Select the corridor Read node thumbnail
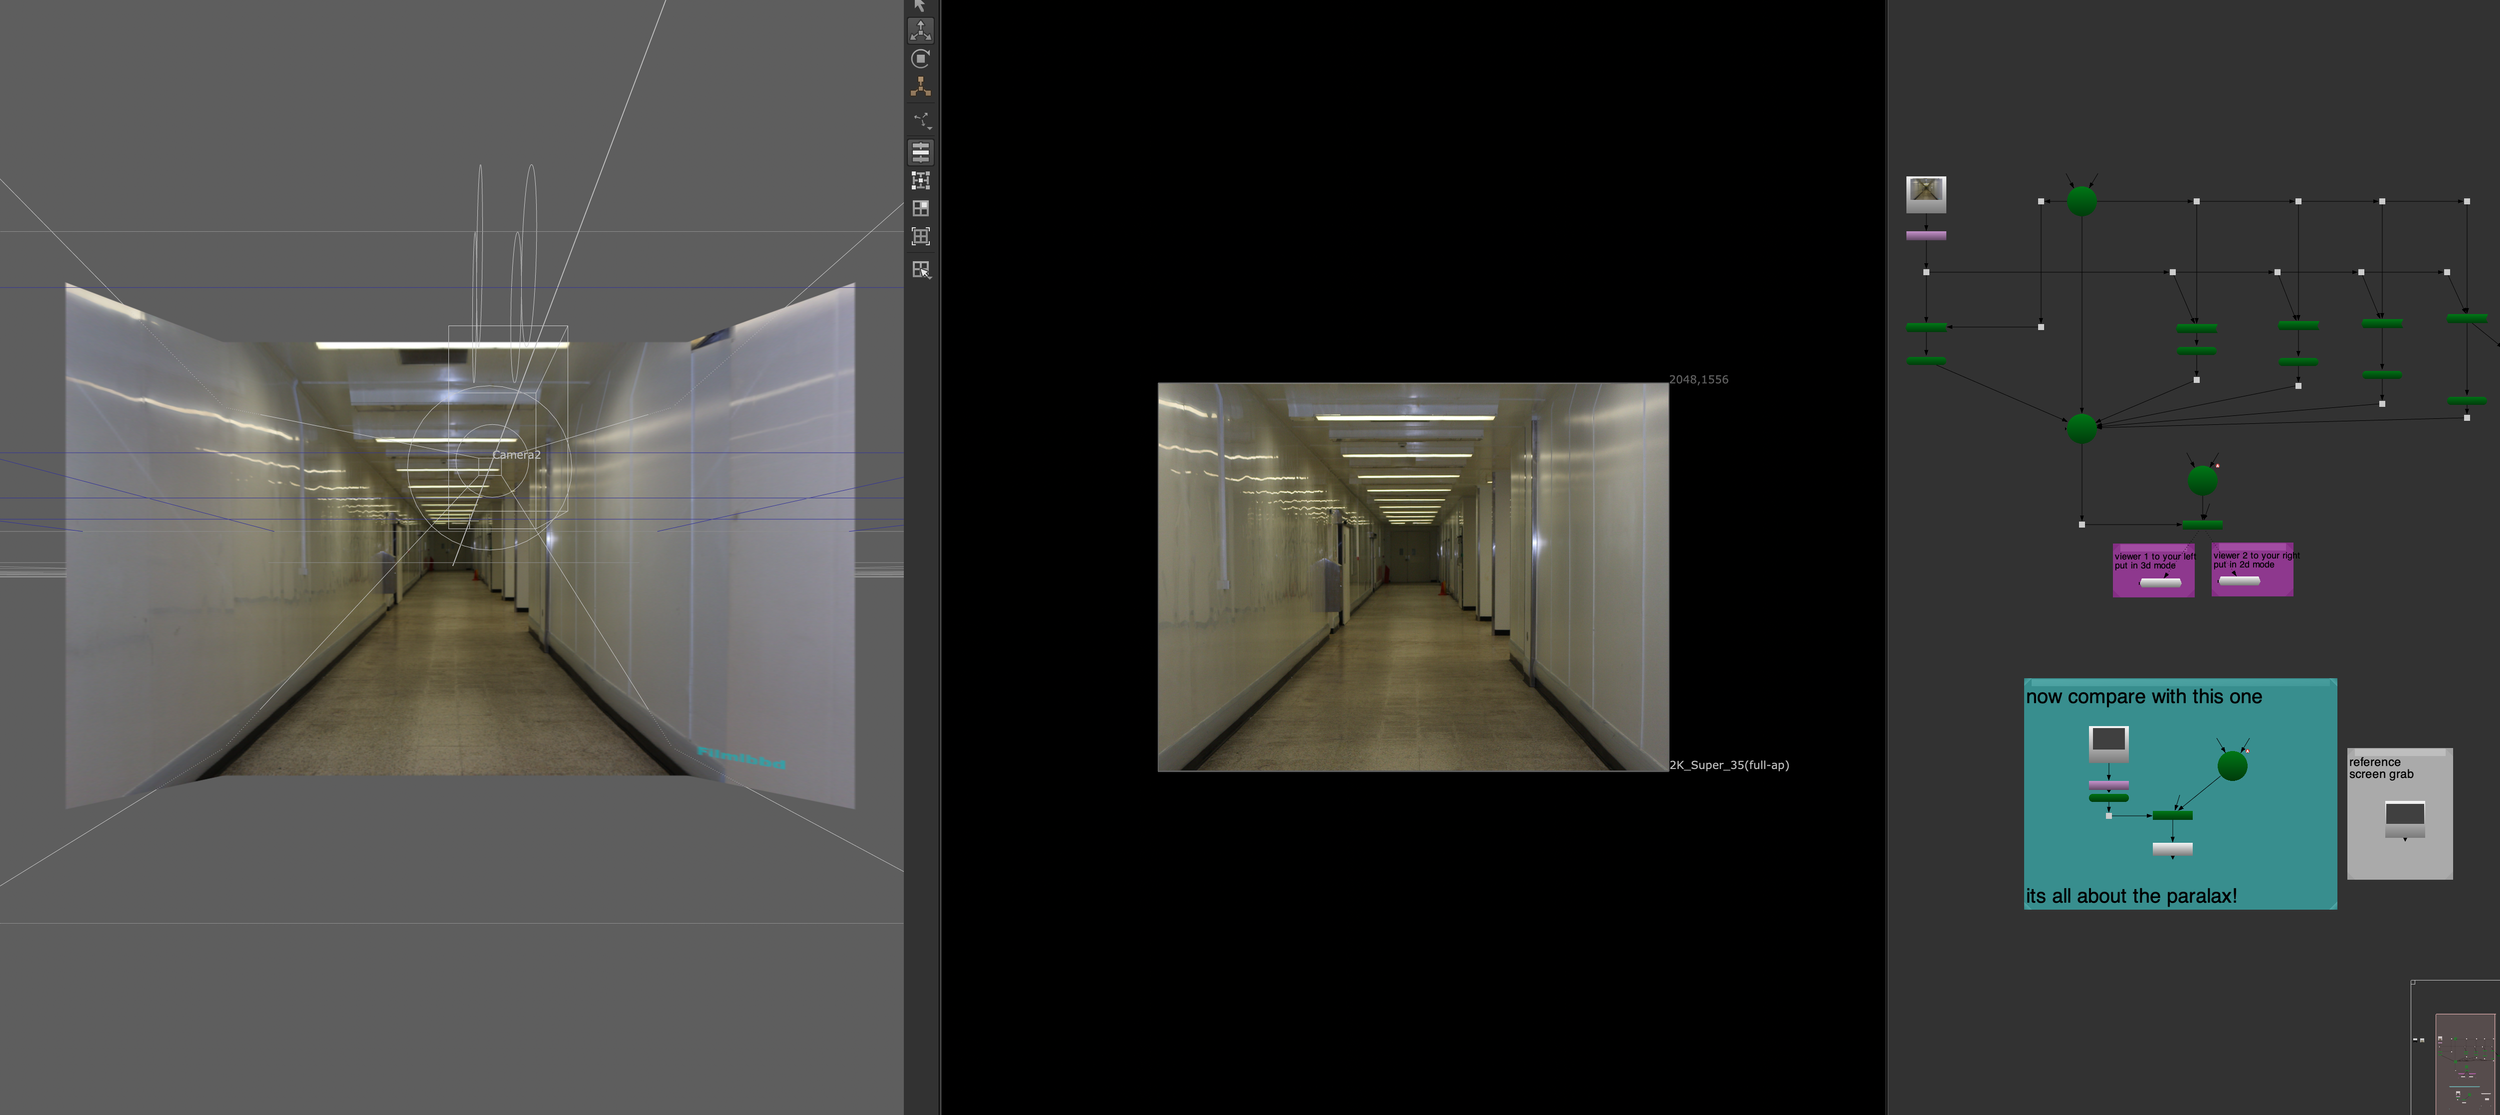Screen dimensions: 2500x1115 (1925, 193)
